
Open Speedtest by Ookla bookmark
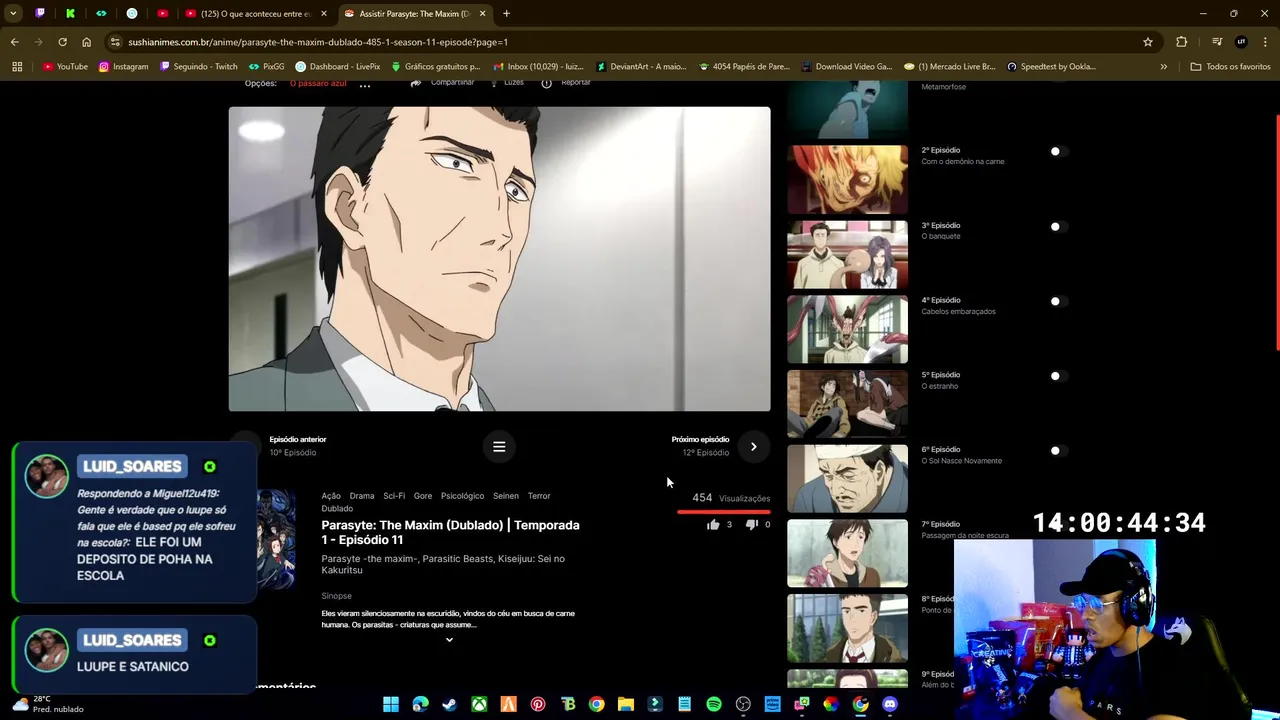click(1051, 67)
